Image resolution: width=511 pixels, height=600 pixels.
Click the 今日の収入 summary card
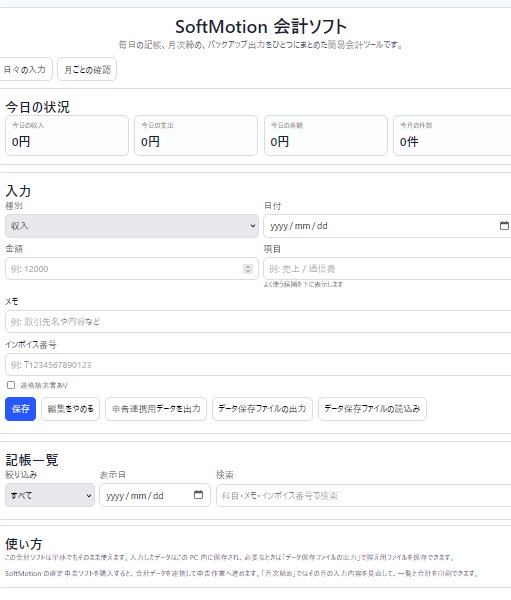click(x=67, y=135)
